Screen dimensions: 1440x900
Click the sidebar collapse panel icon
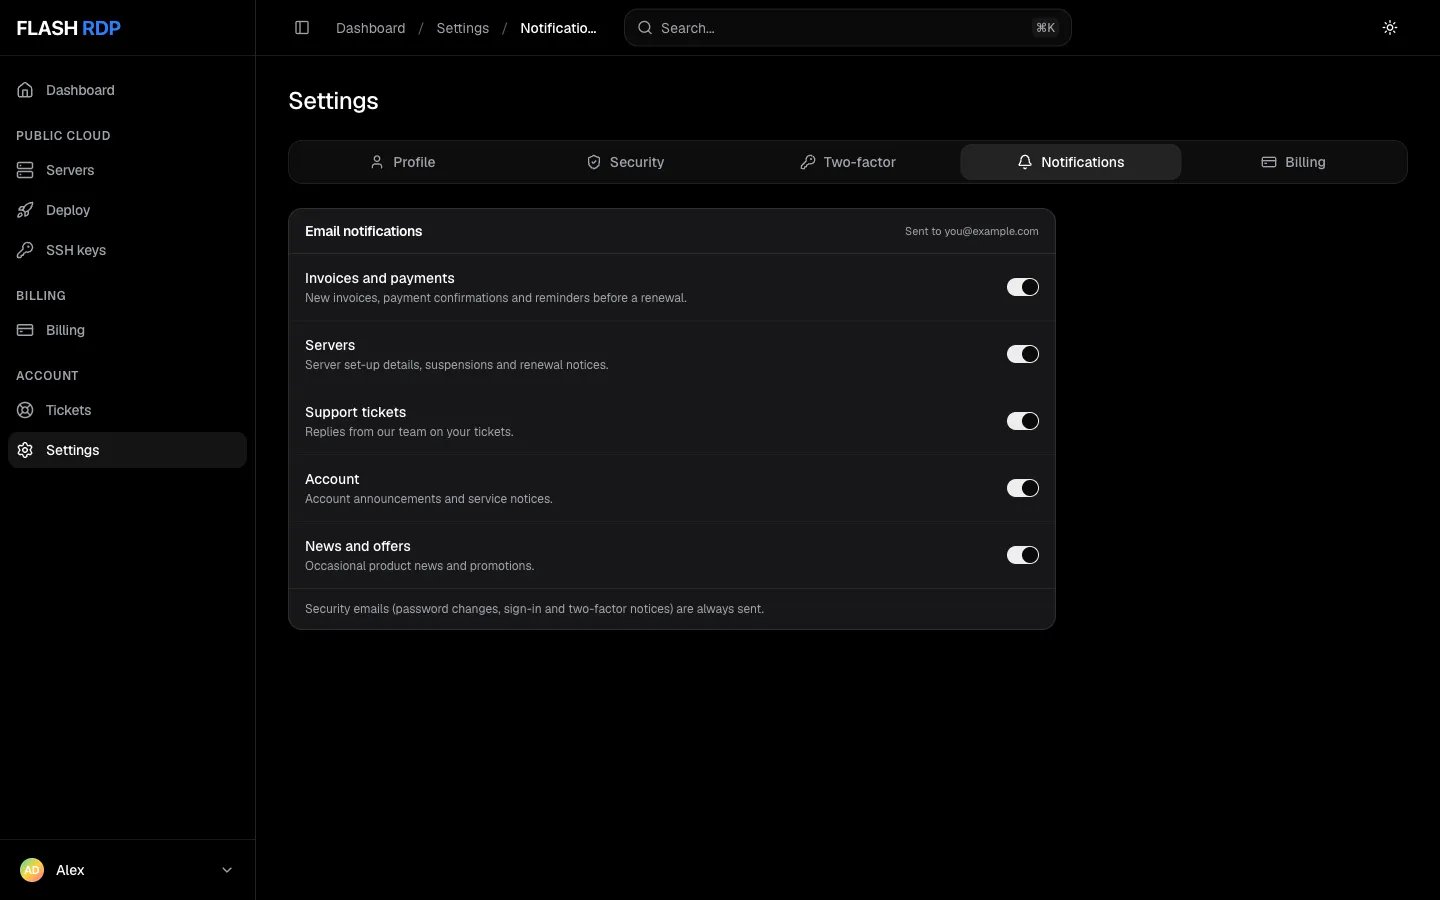point(302,28)
